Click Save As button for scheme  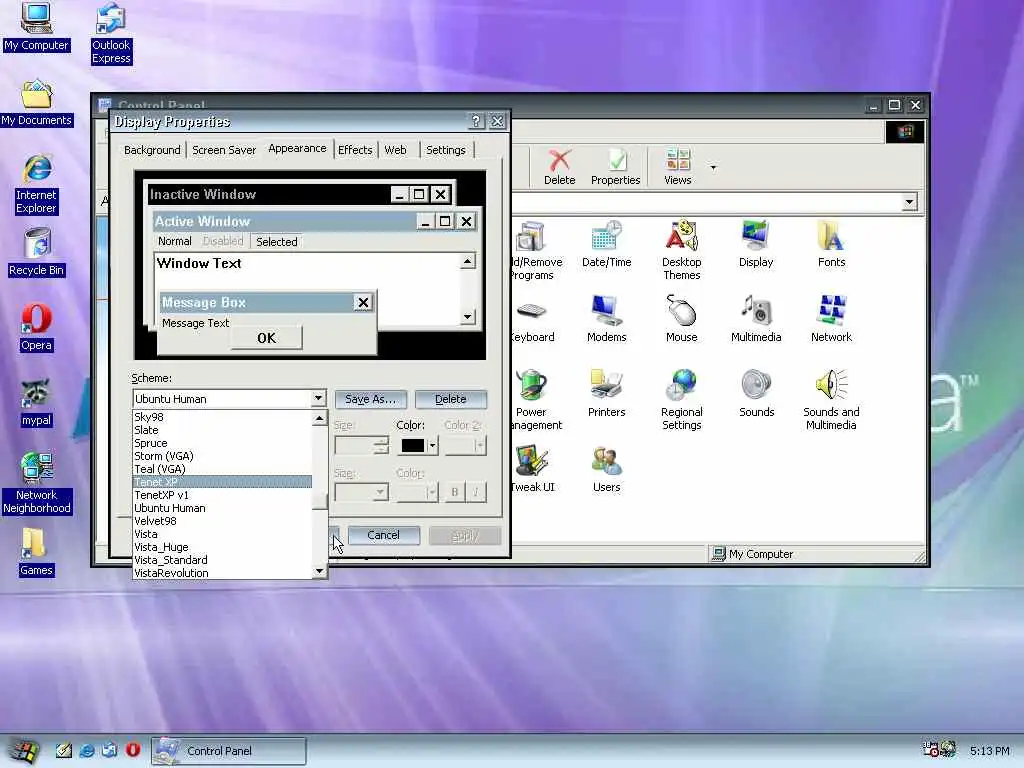(370, 399)
